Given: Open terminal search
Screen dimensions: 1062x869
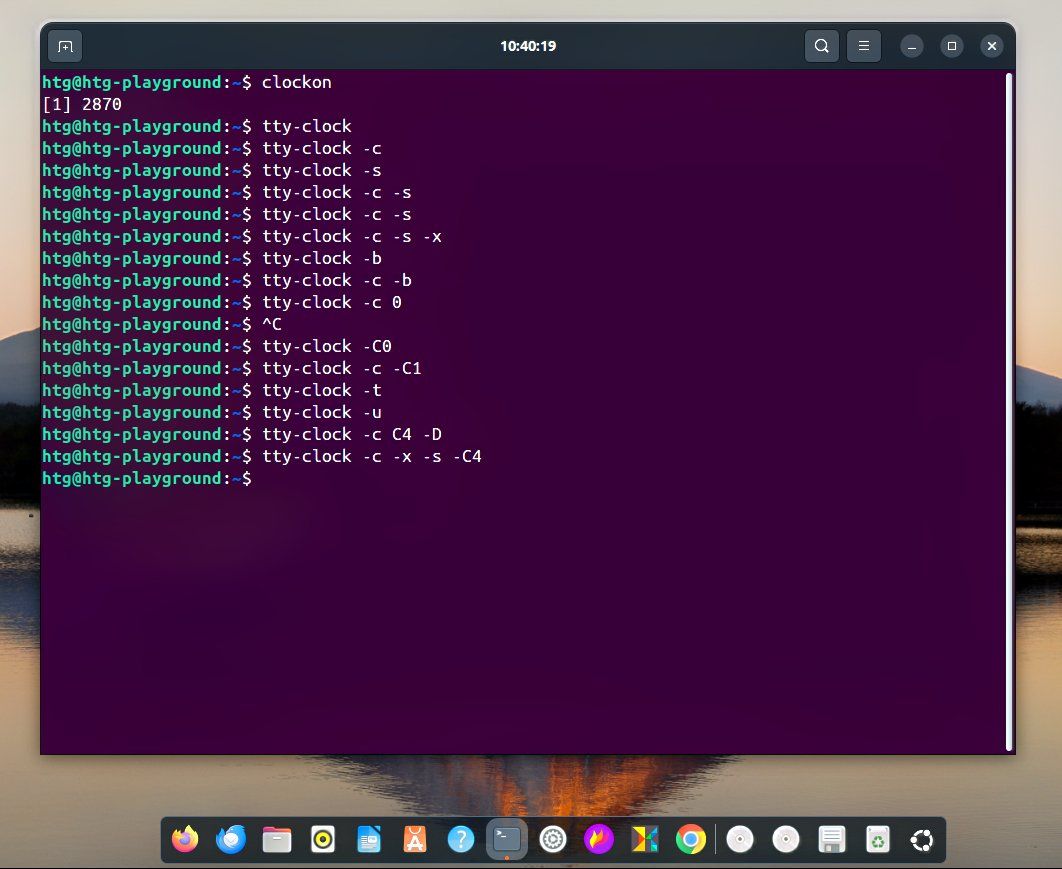Looking at the screenshot, I should 822,46.
